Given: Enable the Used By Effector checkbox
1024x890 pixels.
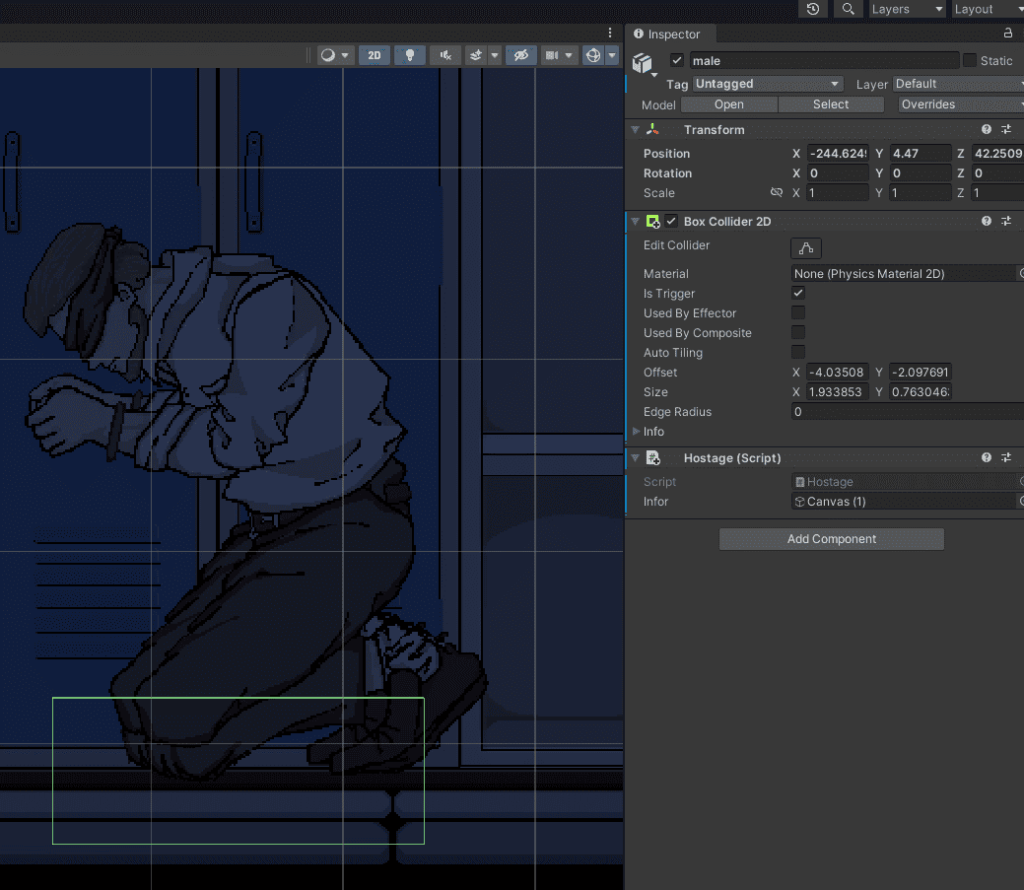Looking at the screenshot, I should [x=798, y=313].
